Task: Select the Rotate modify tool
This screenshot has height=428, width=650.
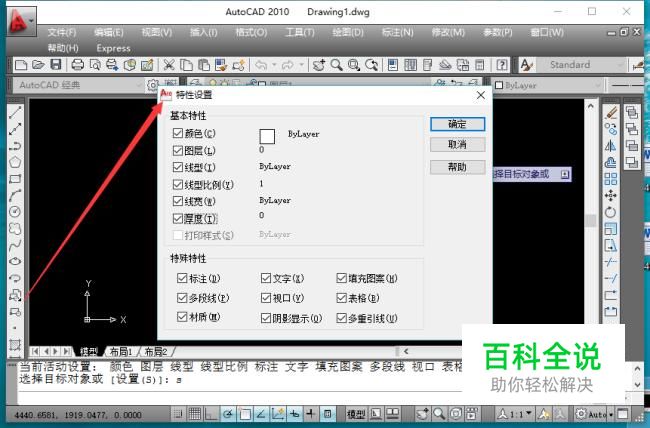Action: (x=611, y=212)
